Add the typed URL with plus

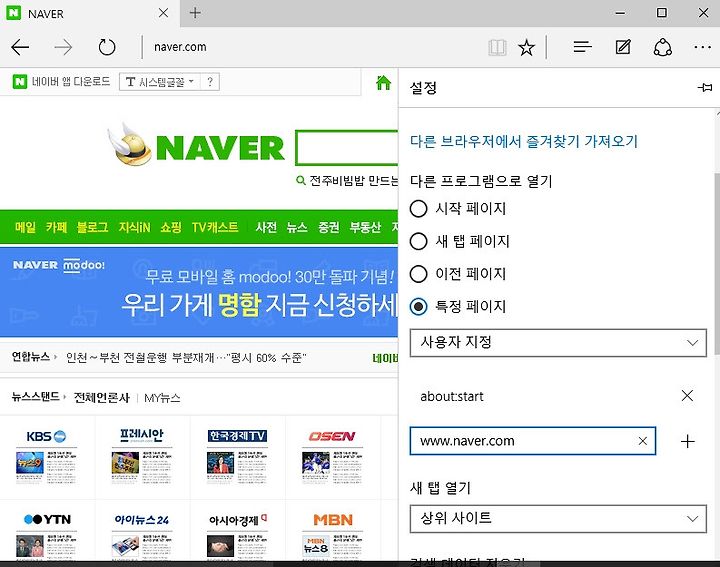coord(687,442)
